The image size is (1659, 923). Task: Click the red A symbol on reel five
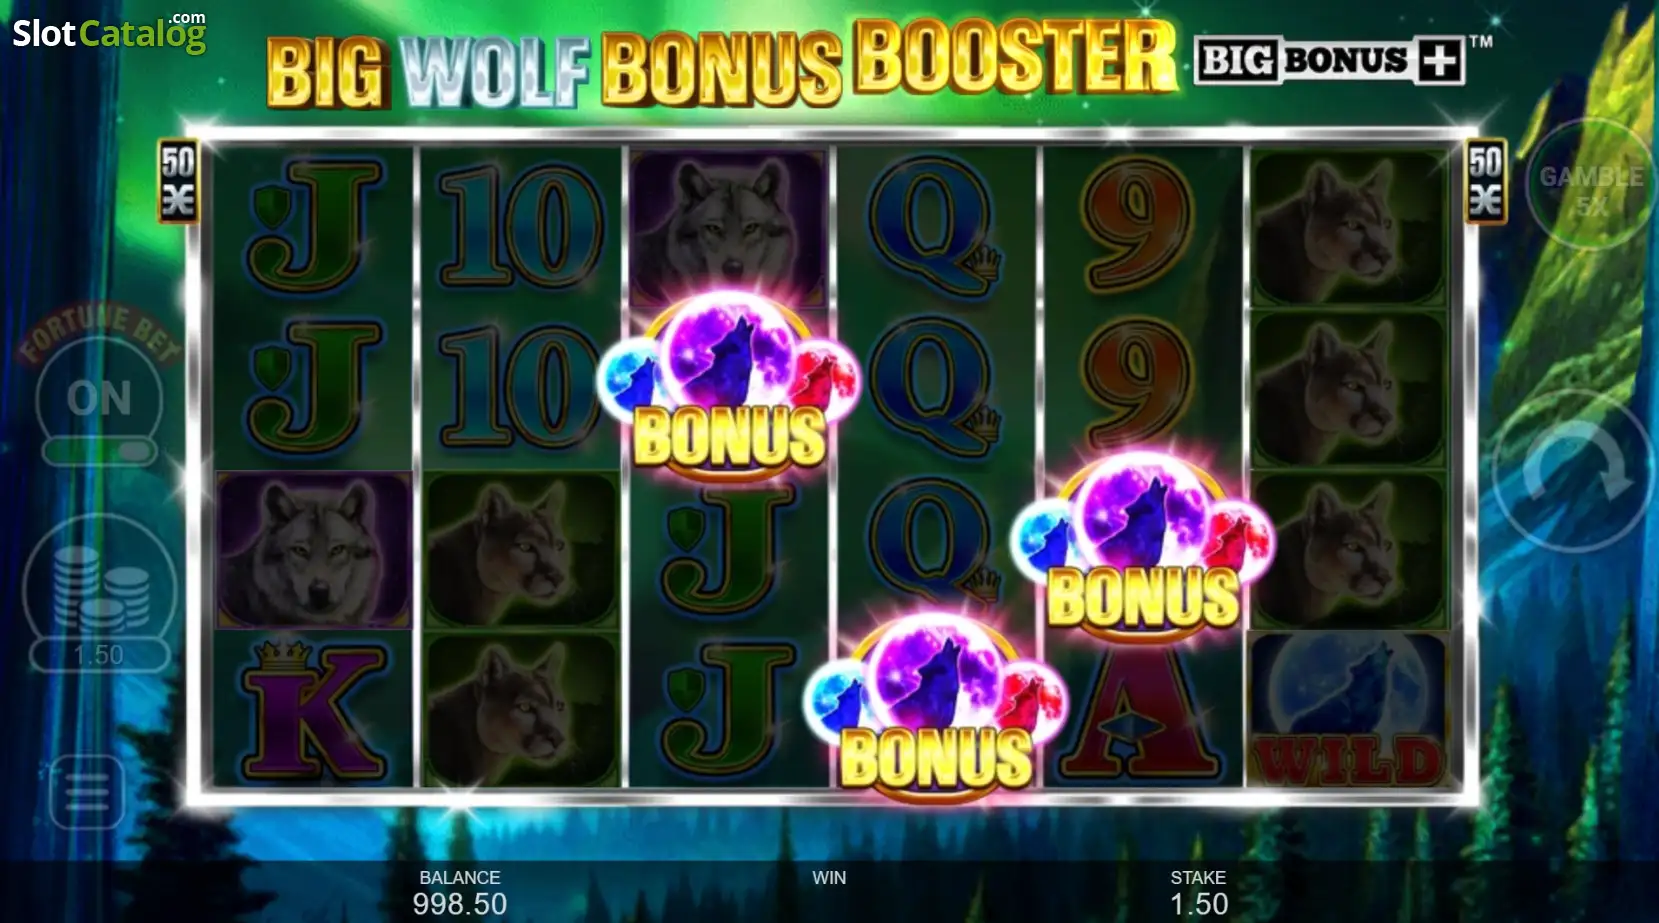click(1142, 715)
